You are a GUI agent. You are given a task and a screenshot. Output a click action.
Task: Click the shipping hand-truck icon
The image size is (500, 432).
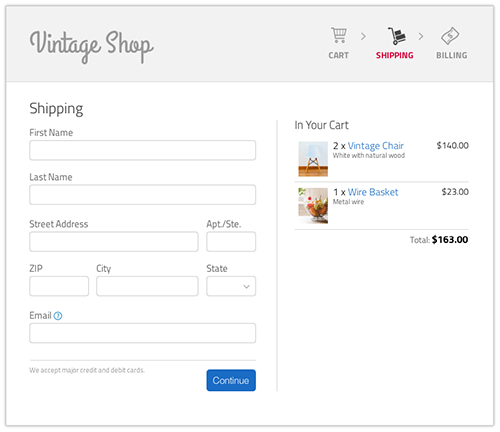click(397, 36)
